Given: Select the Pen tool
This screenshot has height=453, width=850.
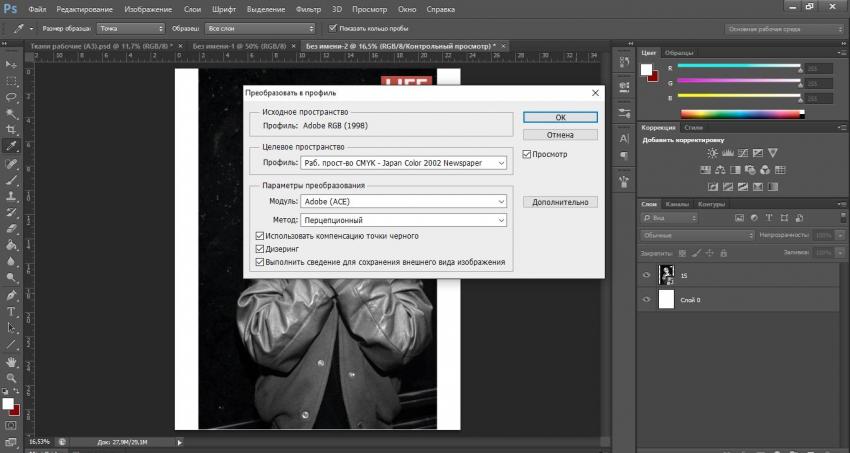Looking at the screenshot, I should 12,295.
